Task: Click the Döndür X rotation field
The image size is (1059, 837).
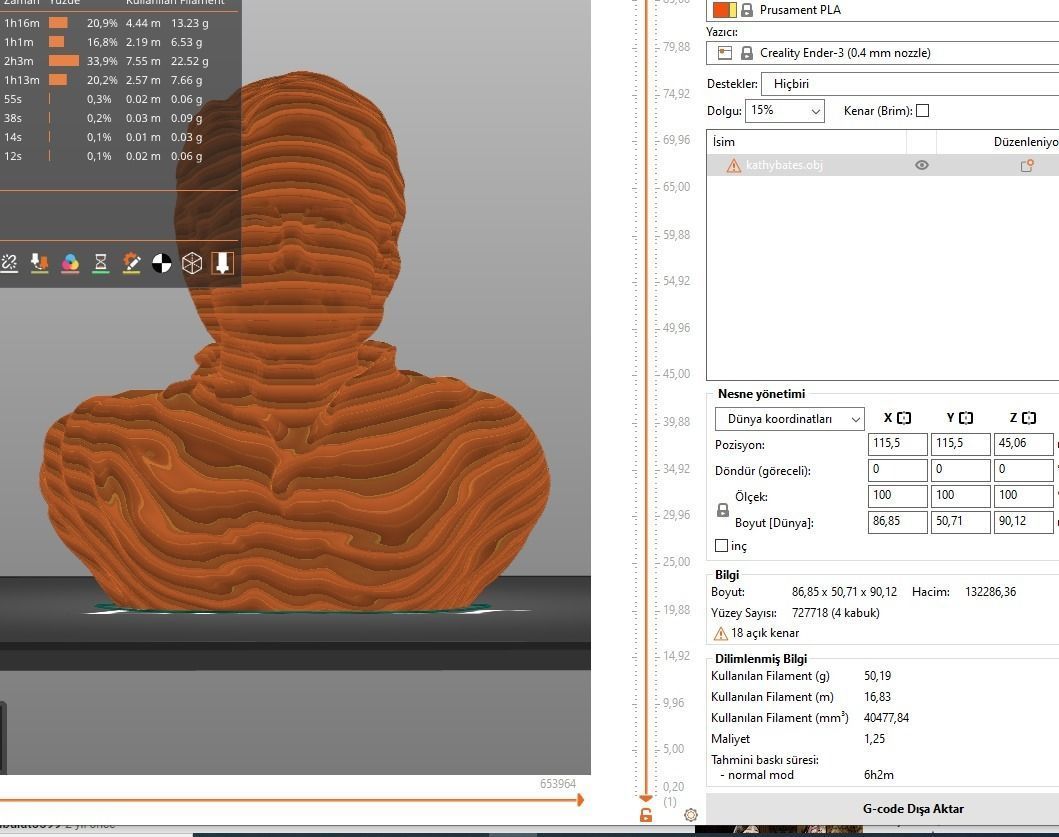Action: 898,470
